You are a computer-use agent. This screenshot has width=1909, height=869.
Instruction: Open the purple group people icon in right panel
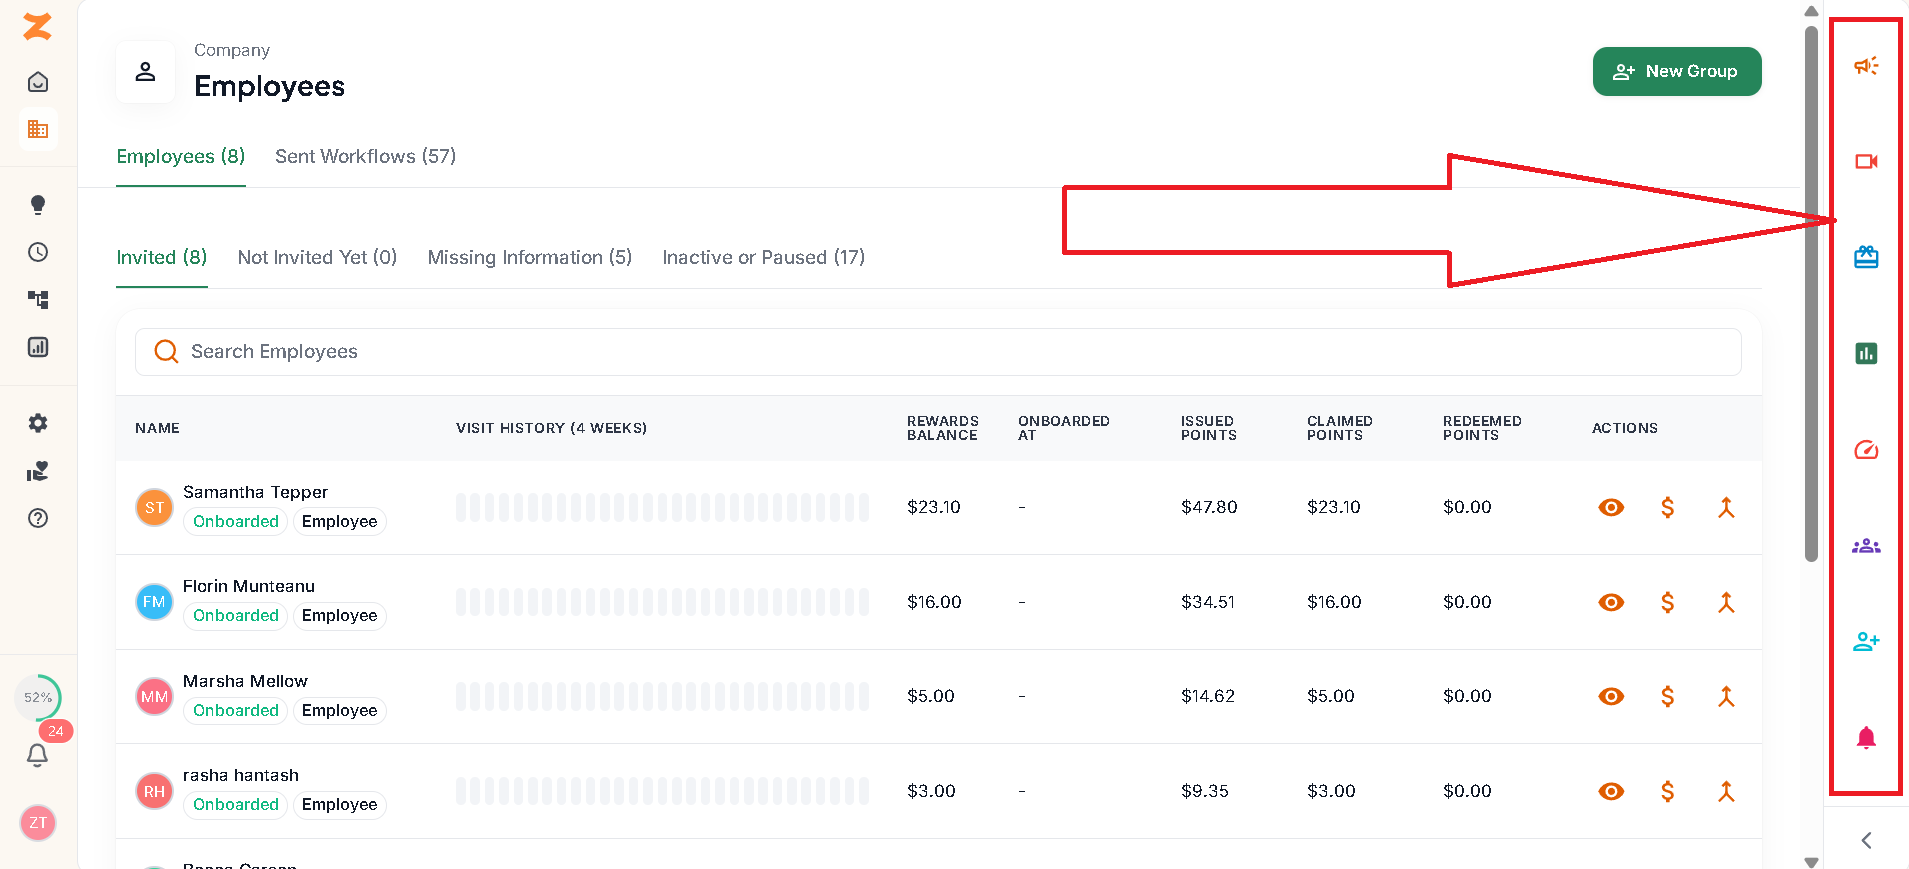(1866, 546)
